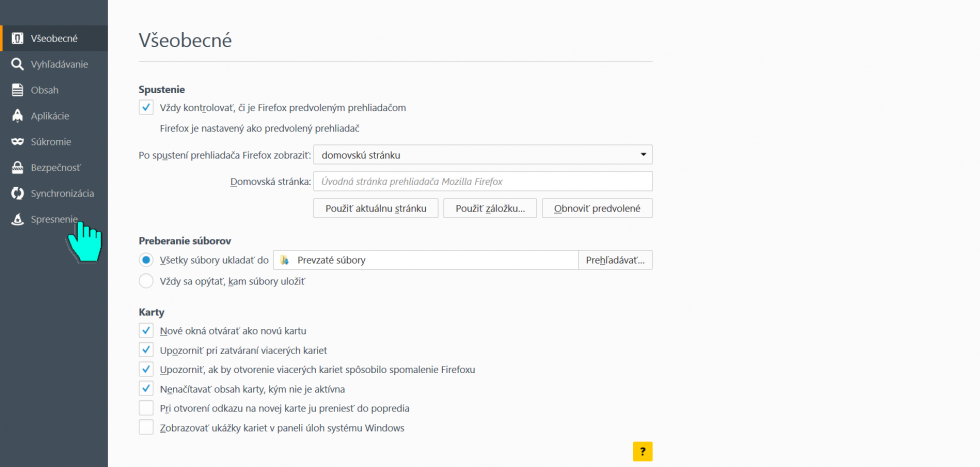Click the Použiť aktuálnu stránku button

coord(376,209)
